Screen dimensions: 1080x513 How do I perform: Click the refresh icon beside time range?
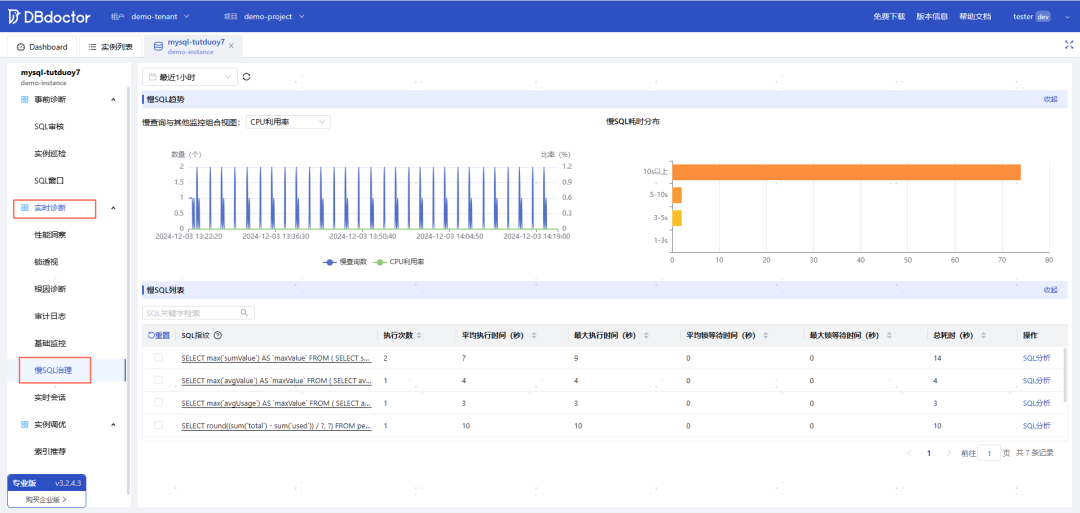click(x=247, y=77)
